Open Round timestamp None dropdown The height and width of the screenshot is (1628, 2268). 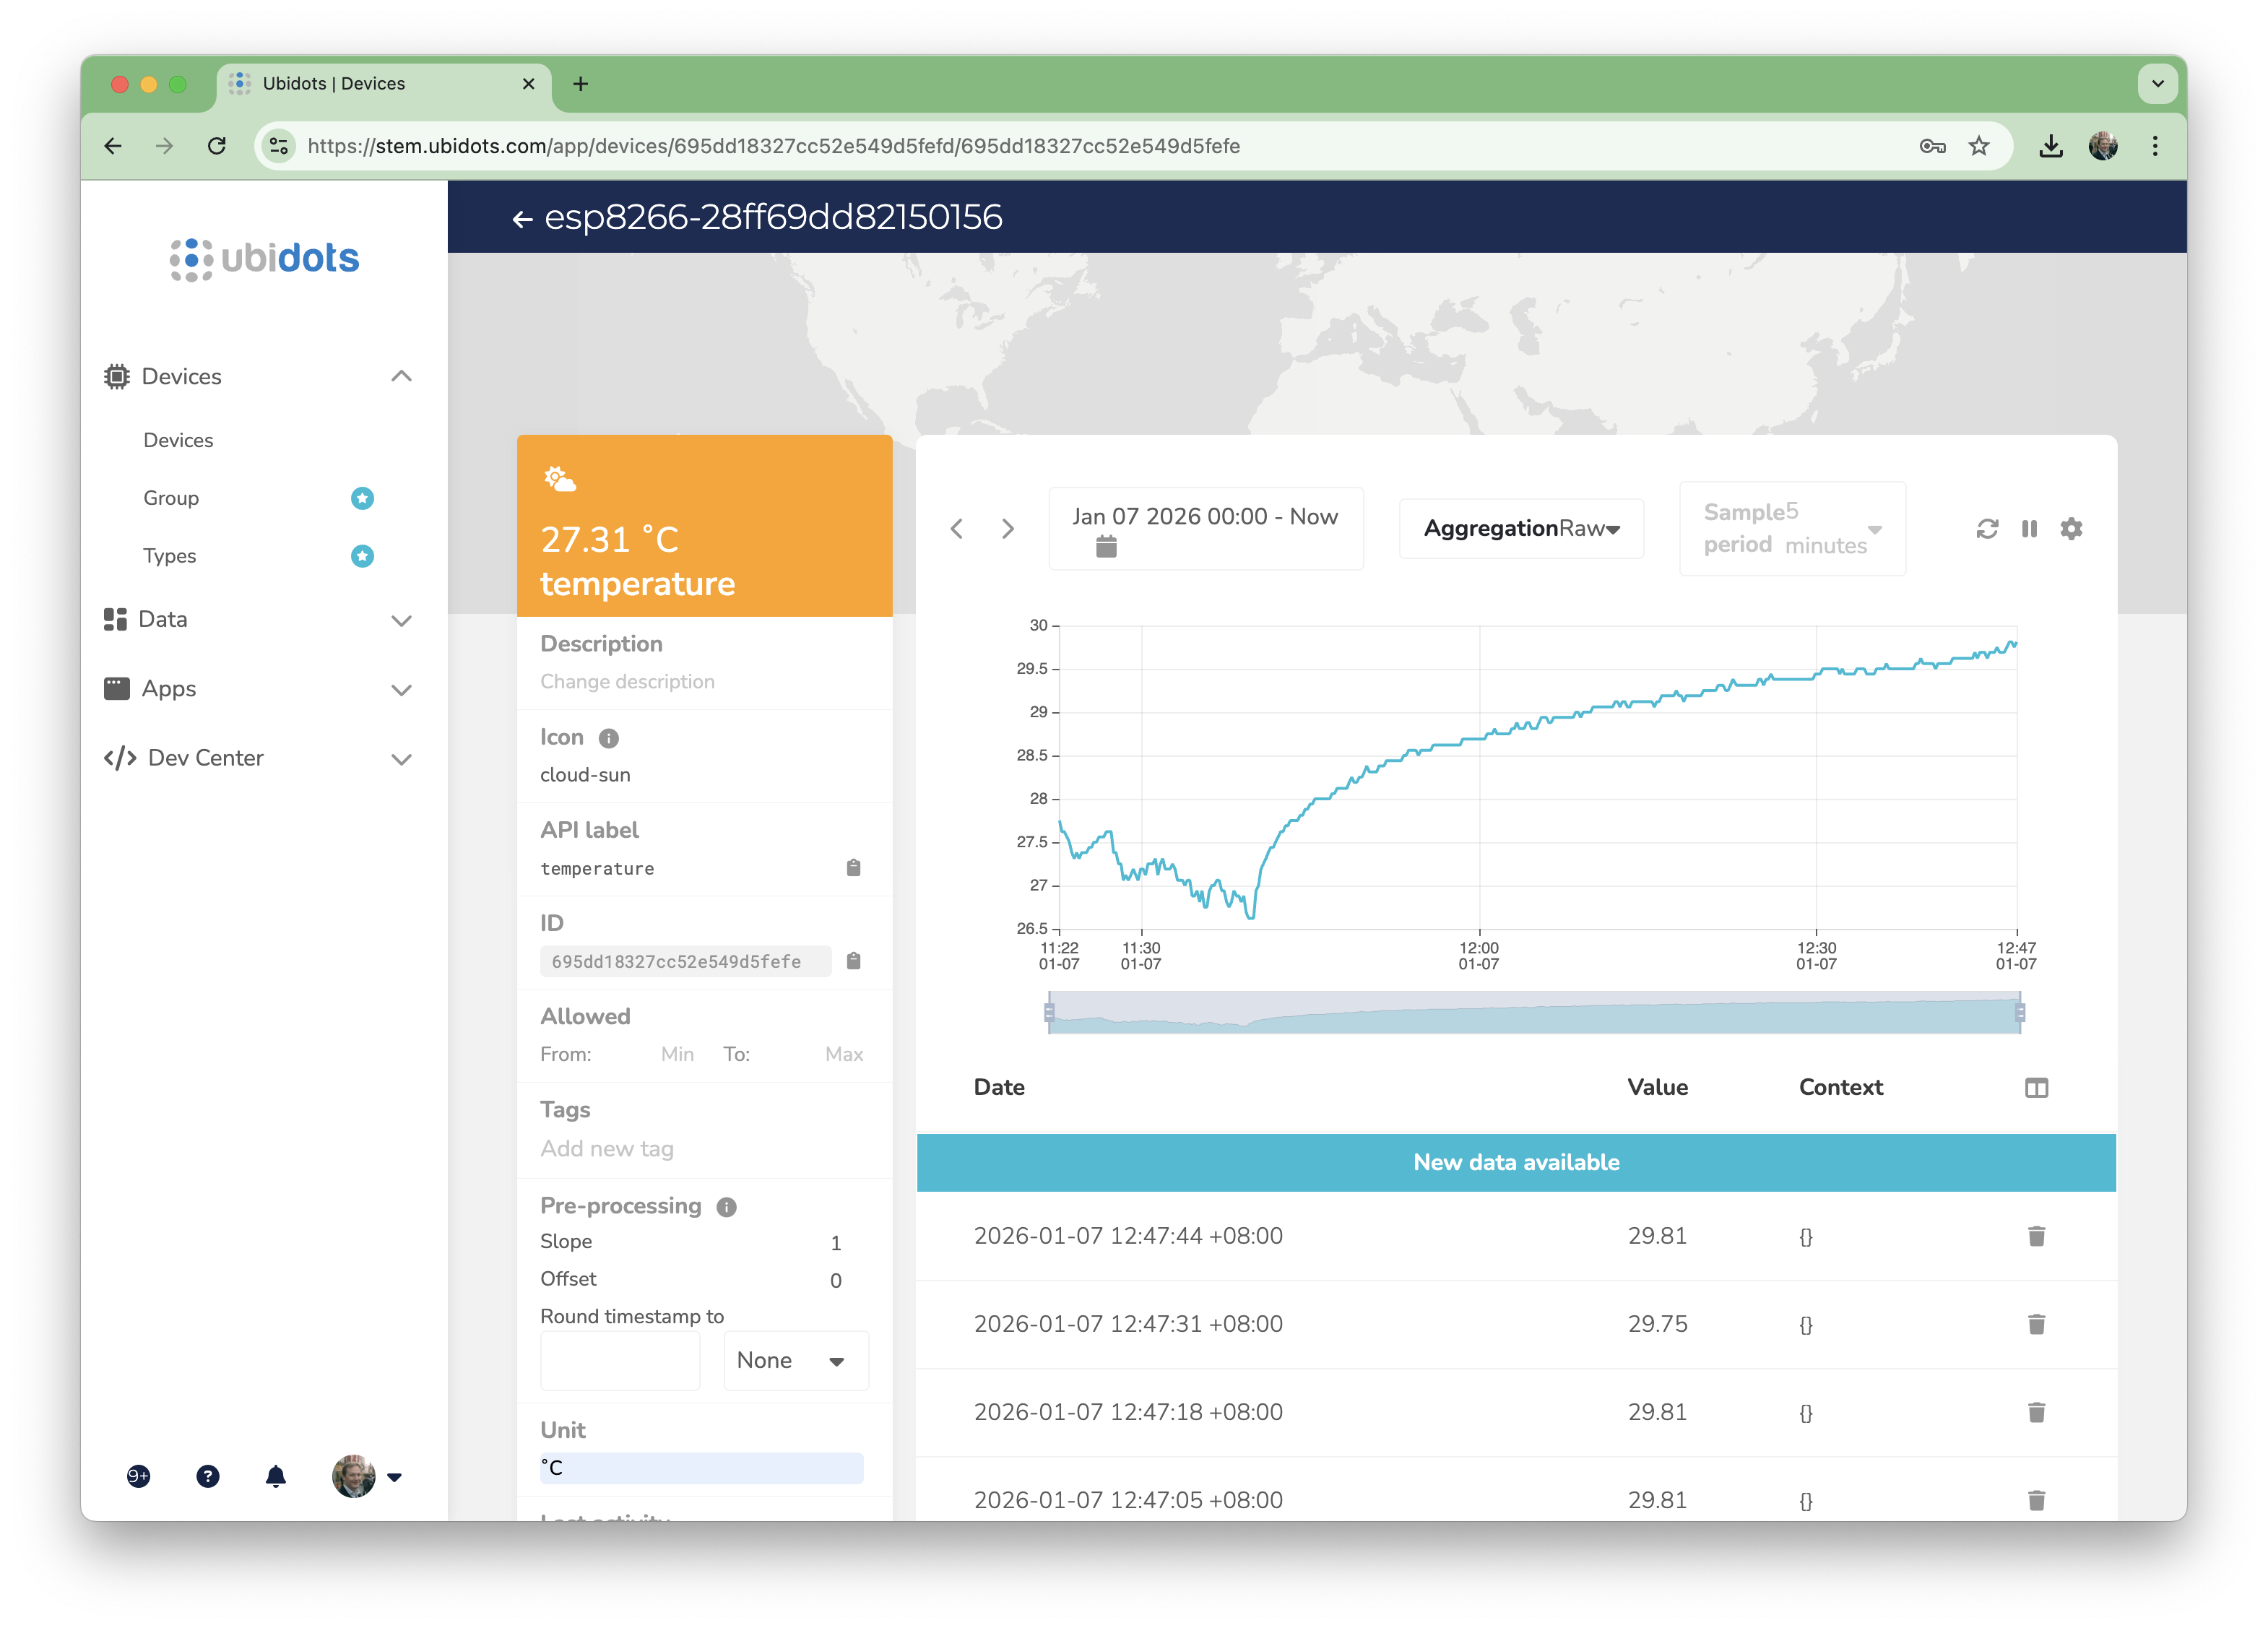point(795,1361)
